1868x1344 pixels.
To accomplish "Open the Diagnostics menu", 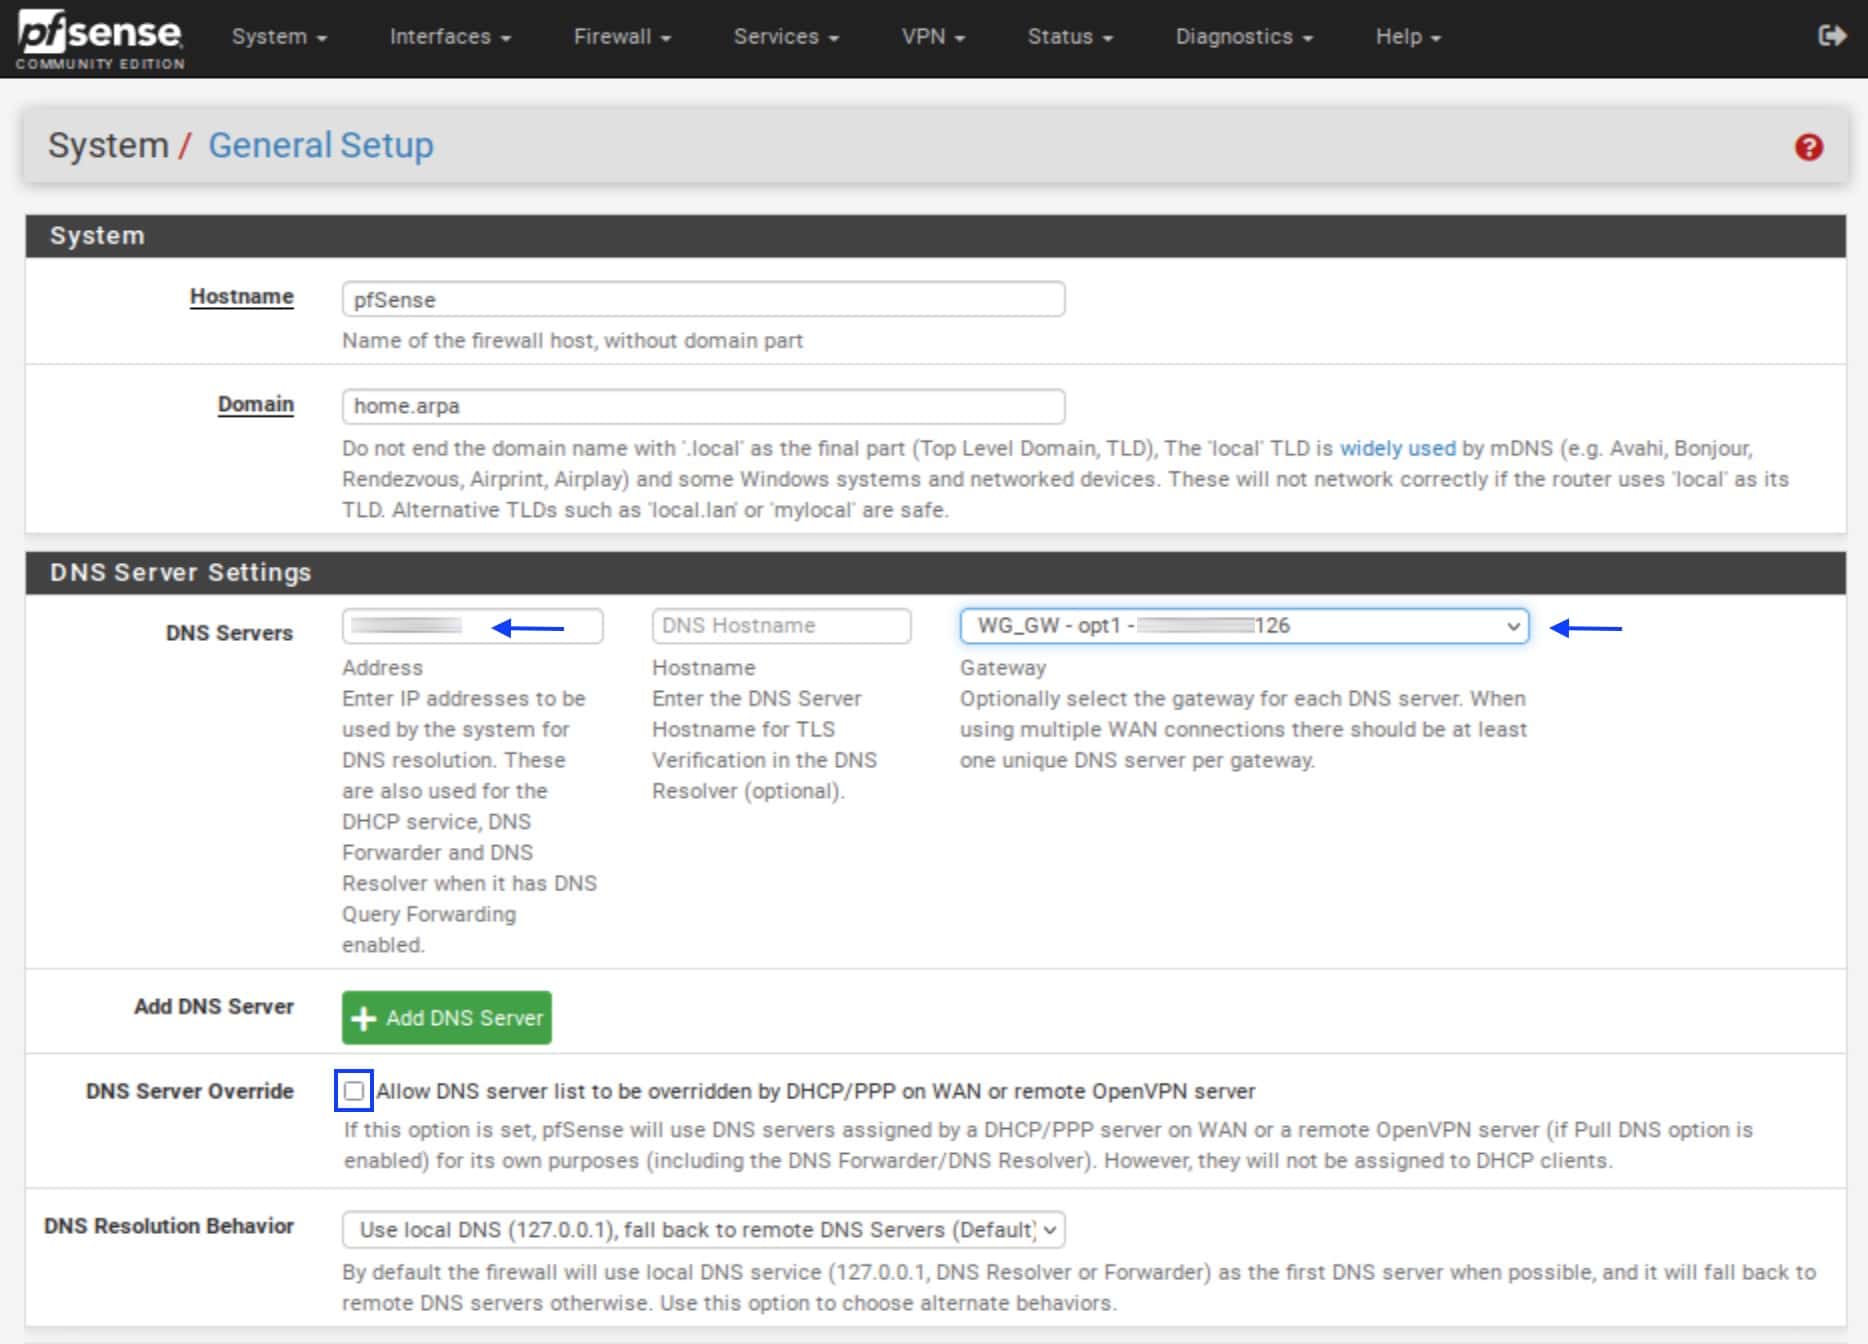I will [x=1244, y=37].
